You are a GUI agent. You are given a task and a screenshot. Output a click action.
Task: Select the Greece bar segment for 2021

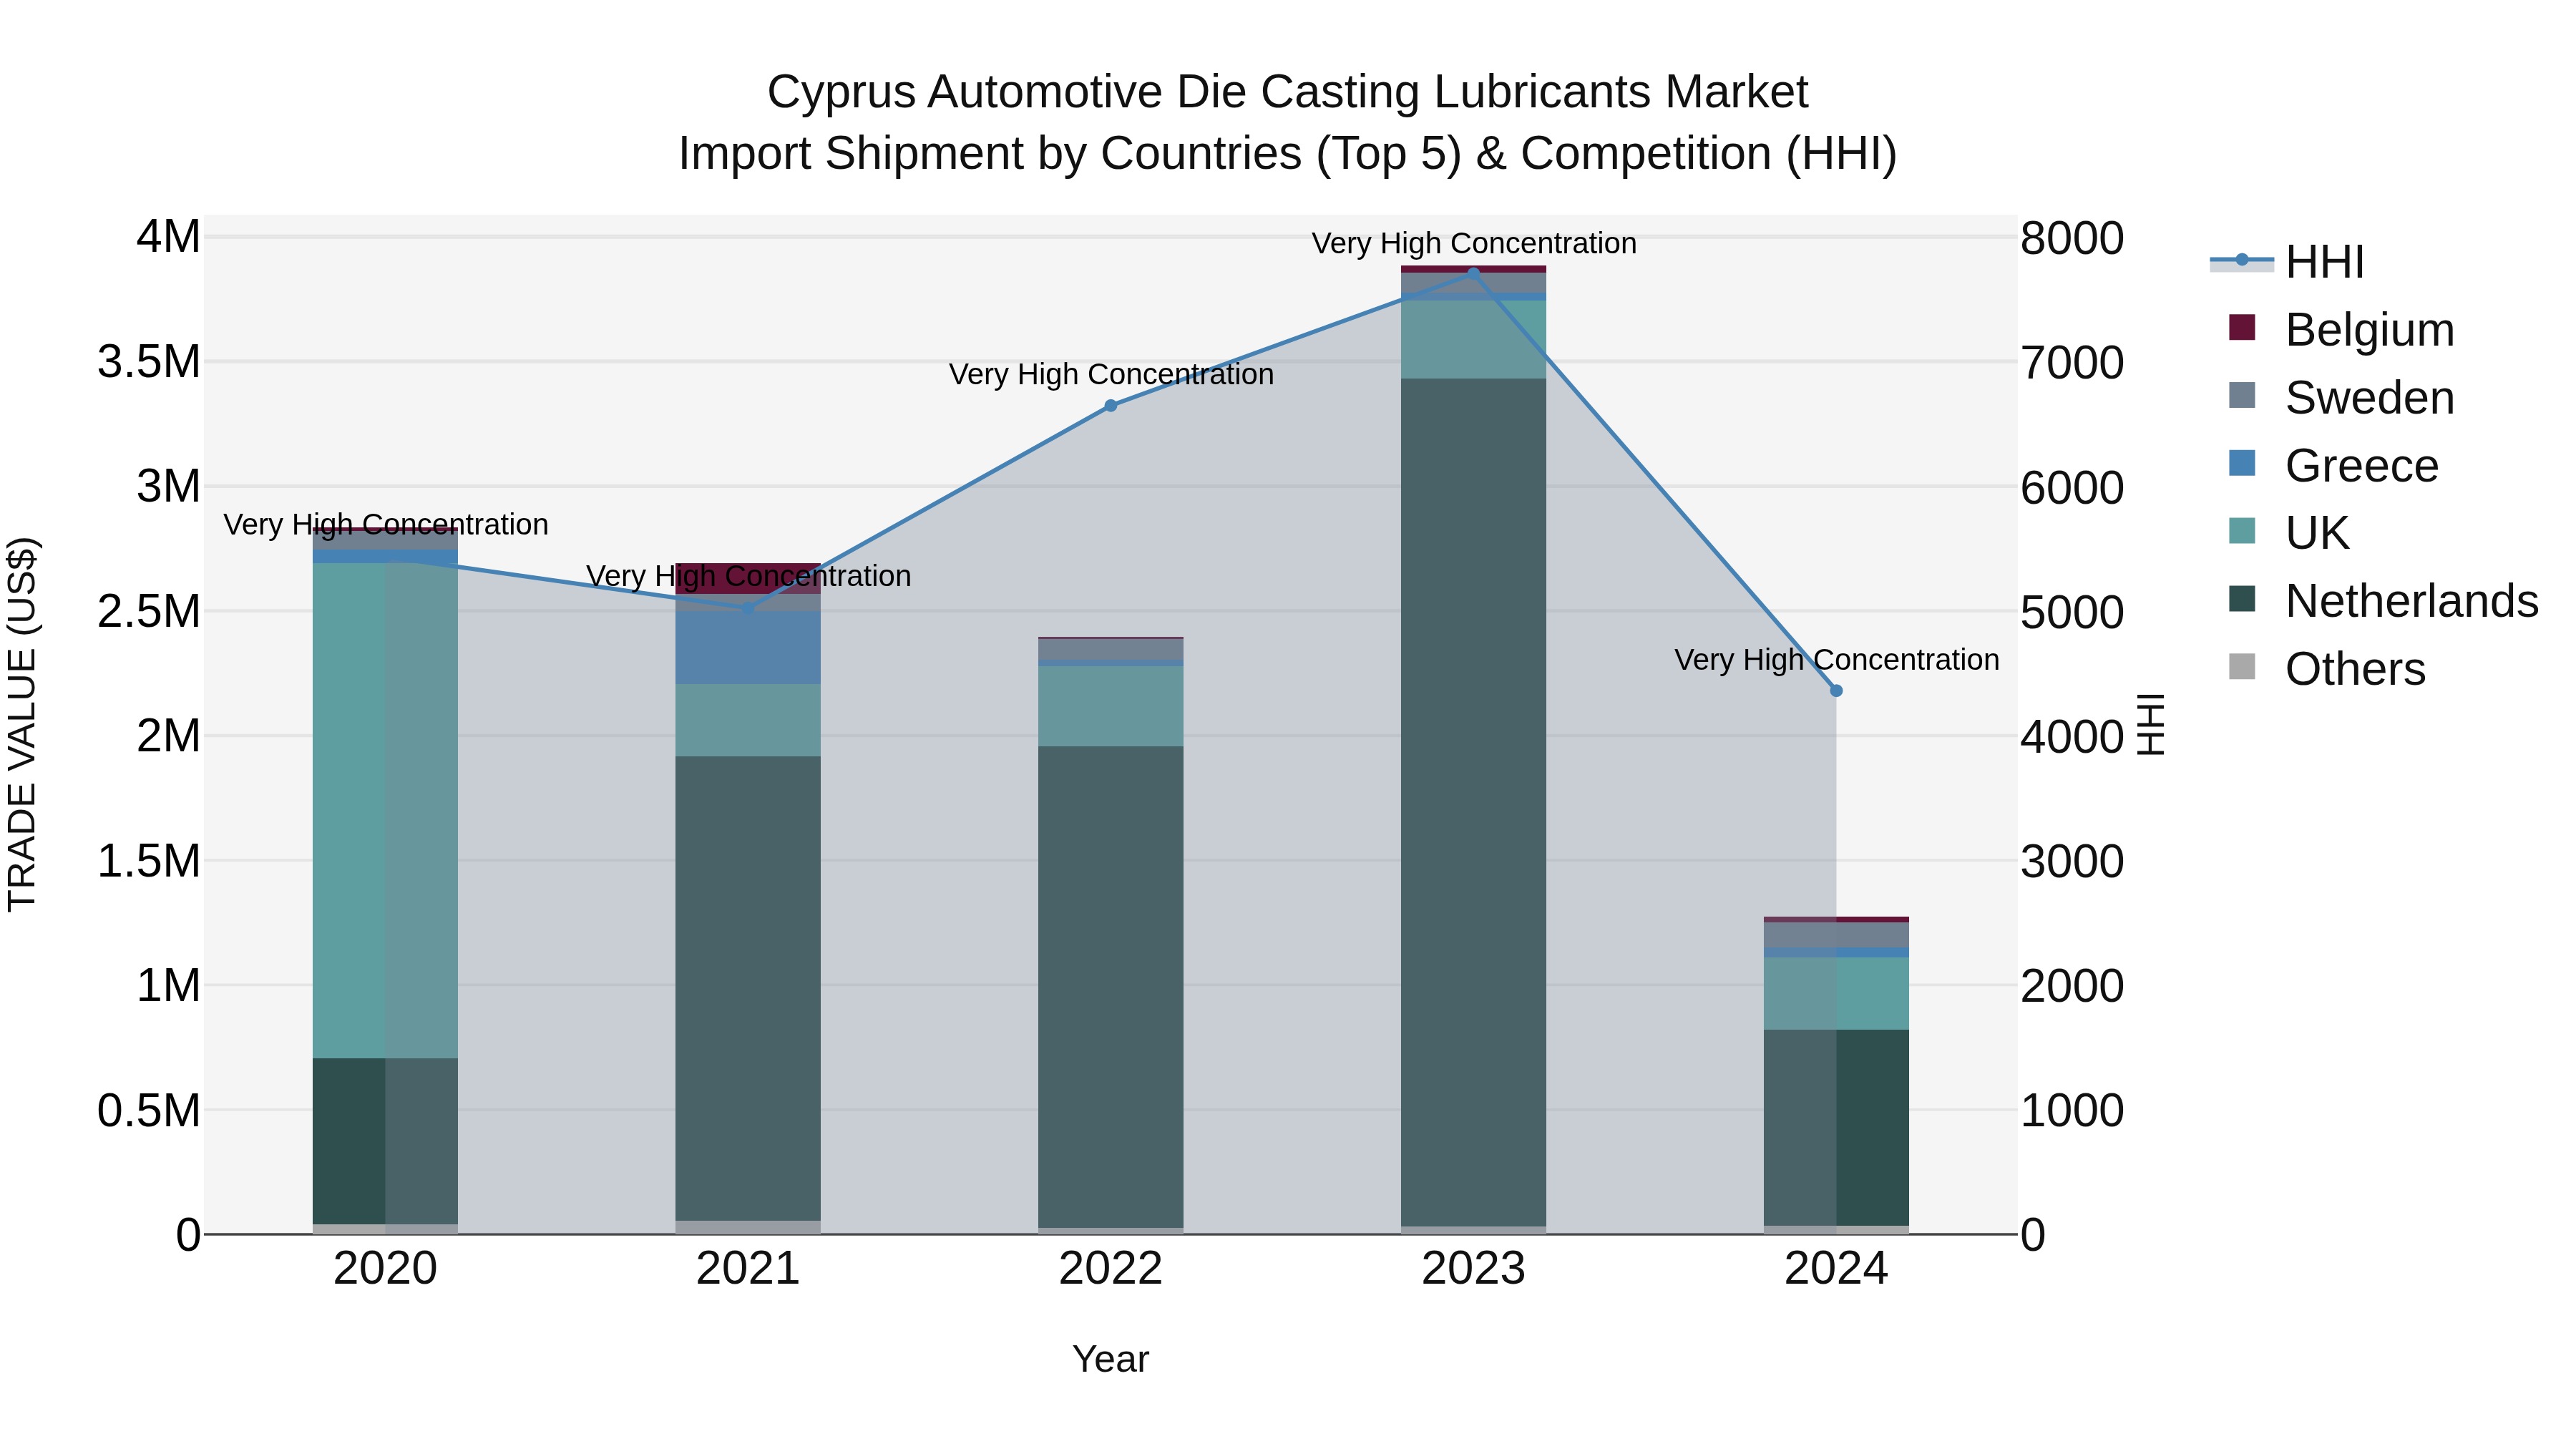tap(748, 648)
